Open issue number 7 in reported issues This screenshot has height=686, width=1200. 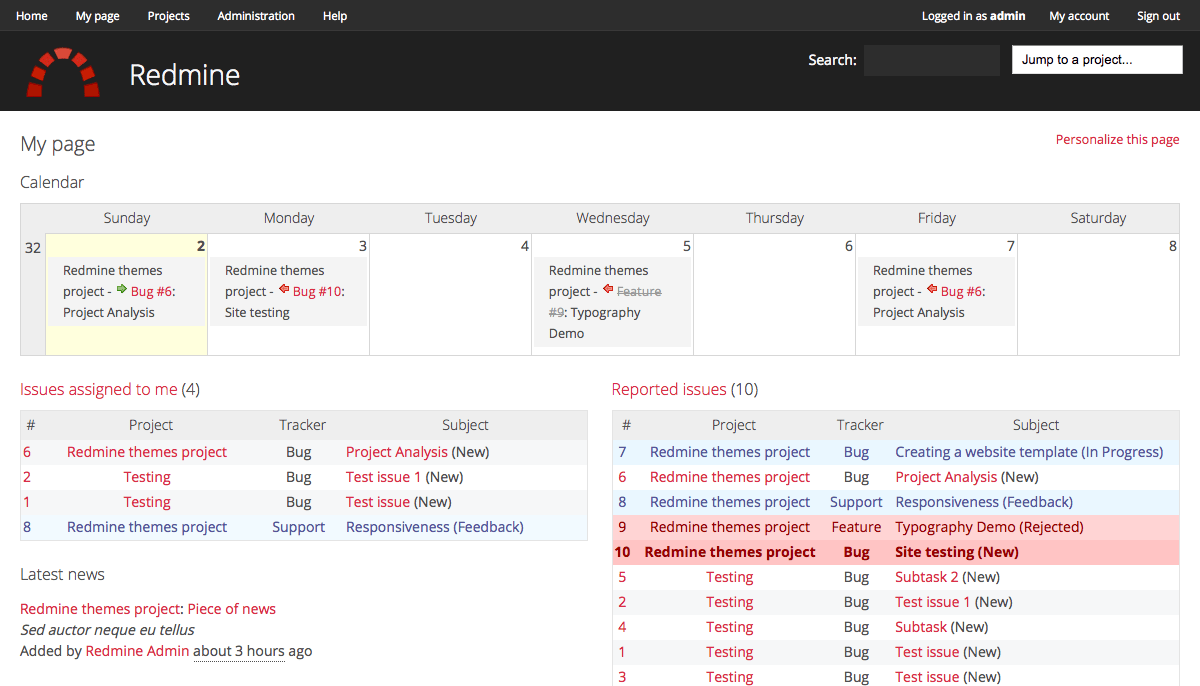pyautogui.click(x=623, y=452)
